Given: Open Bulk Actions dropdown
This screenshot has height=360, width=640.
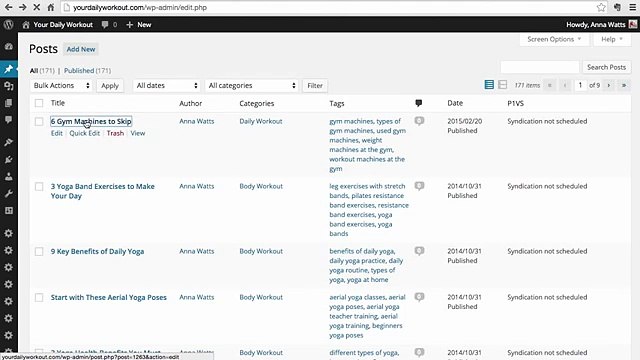Looking at the screenshot, I should pyautogui.click(x=61, y=85).
